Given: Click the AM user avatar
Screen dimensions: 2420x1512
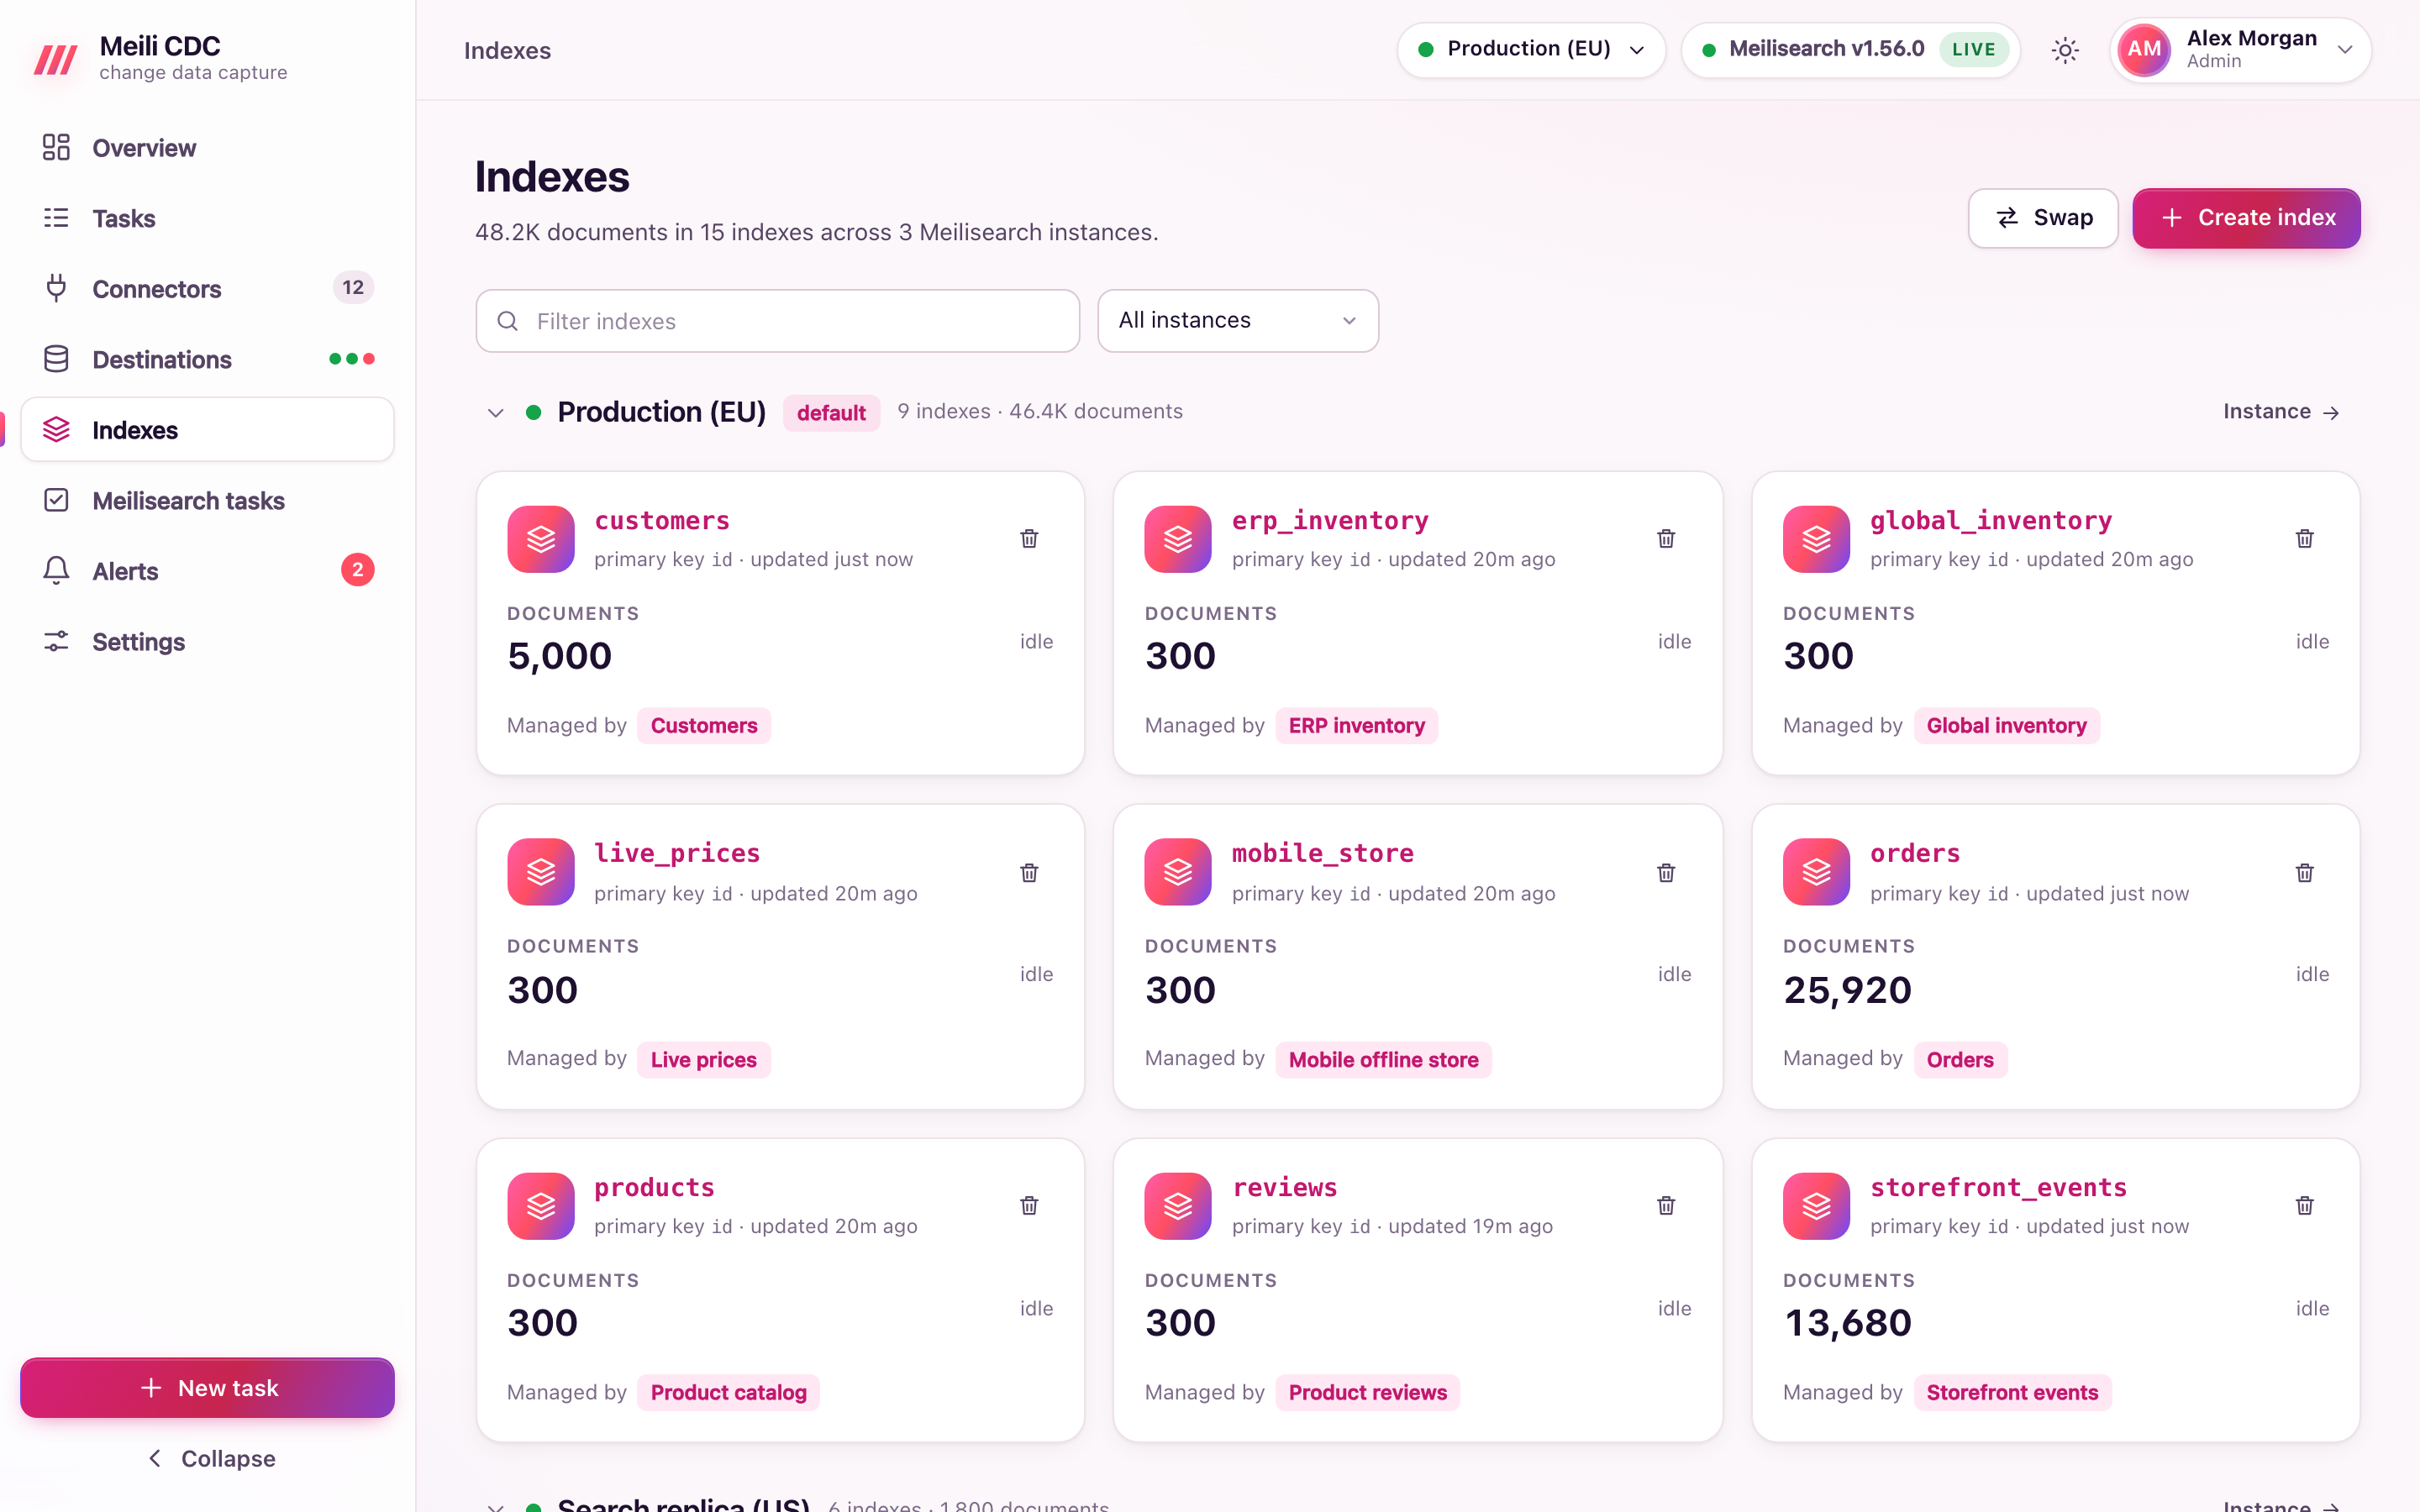Looking at the screenshot, I should pos(2143,49).
